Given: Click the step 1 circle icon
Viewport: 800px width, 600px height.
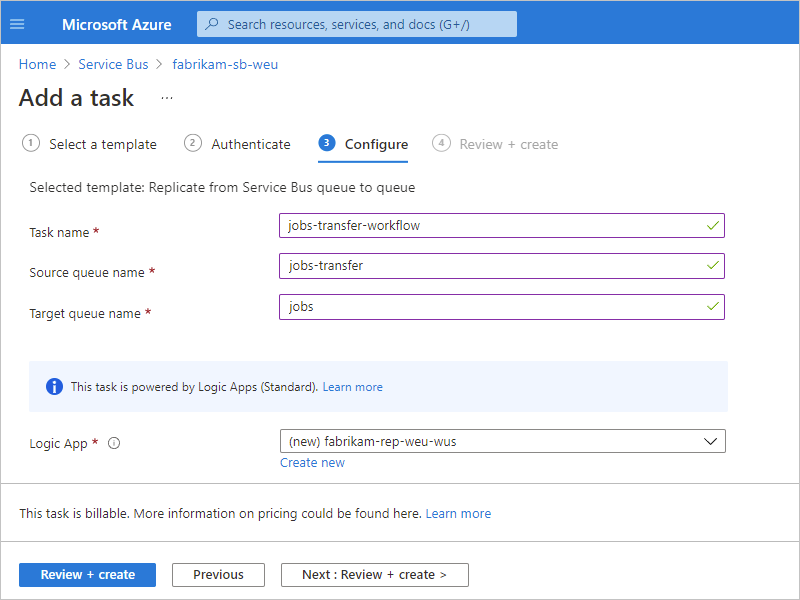Looking at the screenshot, I should [x=31, y=143].
